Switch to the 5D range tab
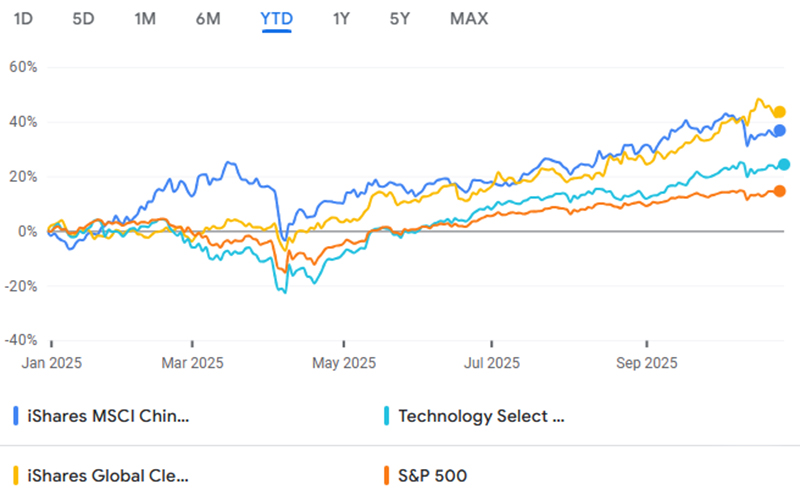800x501 pixels. [x=84, y=18]
